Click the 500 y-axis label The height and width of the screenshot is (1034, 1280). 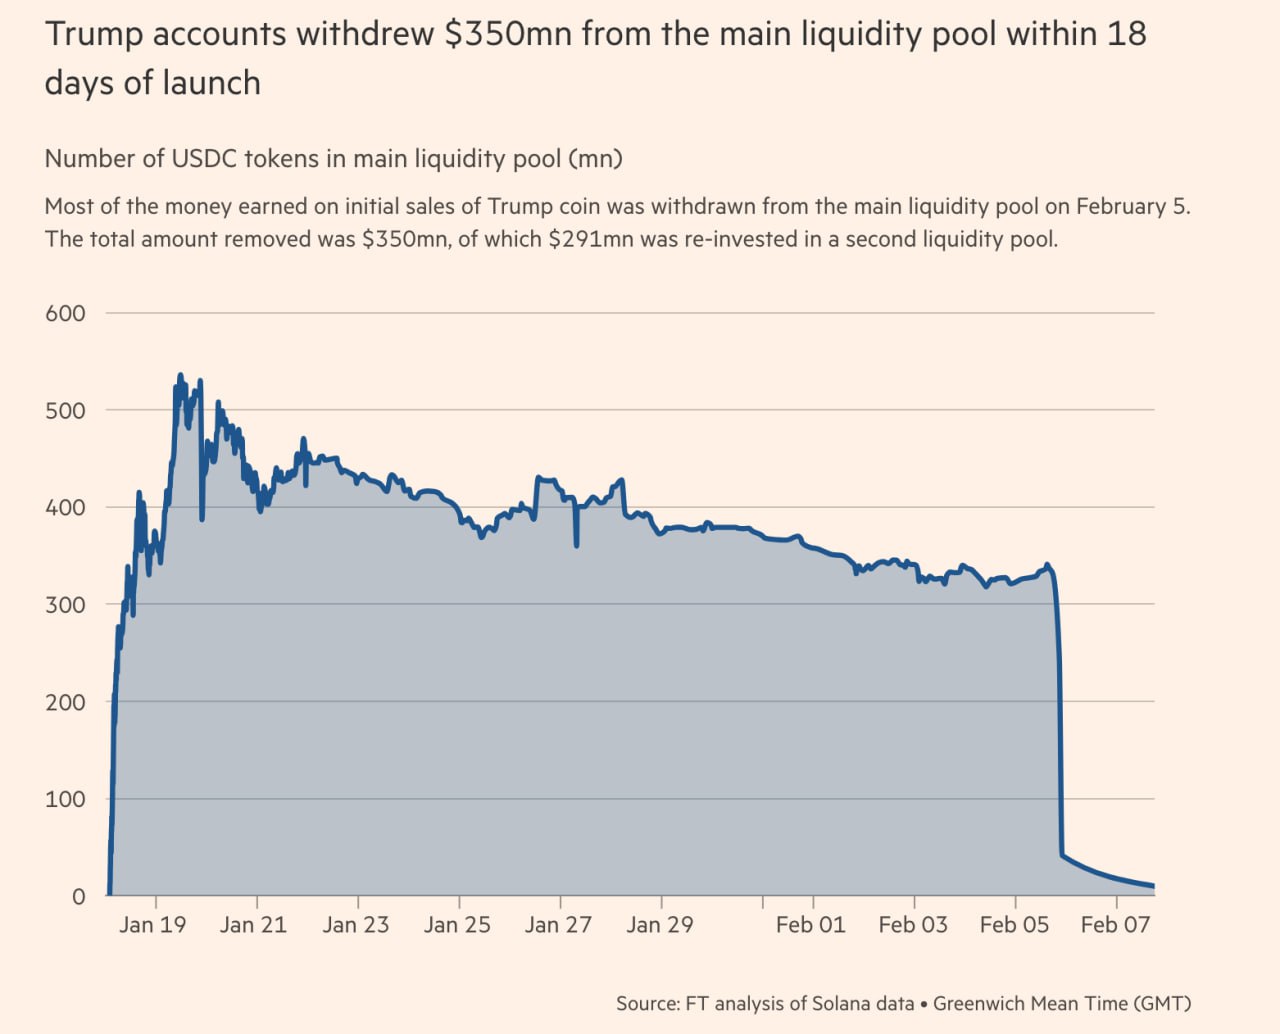65,410
